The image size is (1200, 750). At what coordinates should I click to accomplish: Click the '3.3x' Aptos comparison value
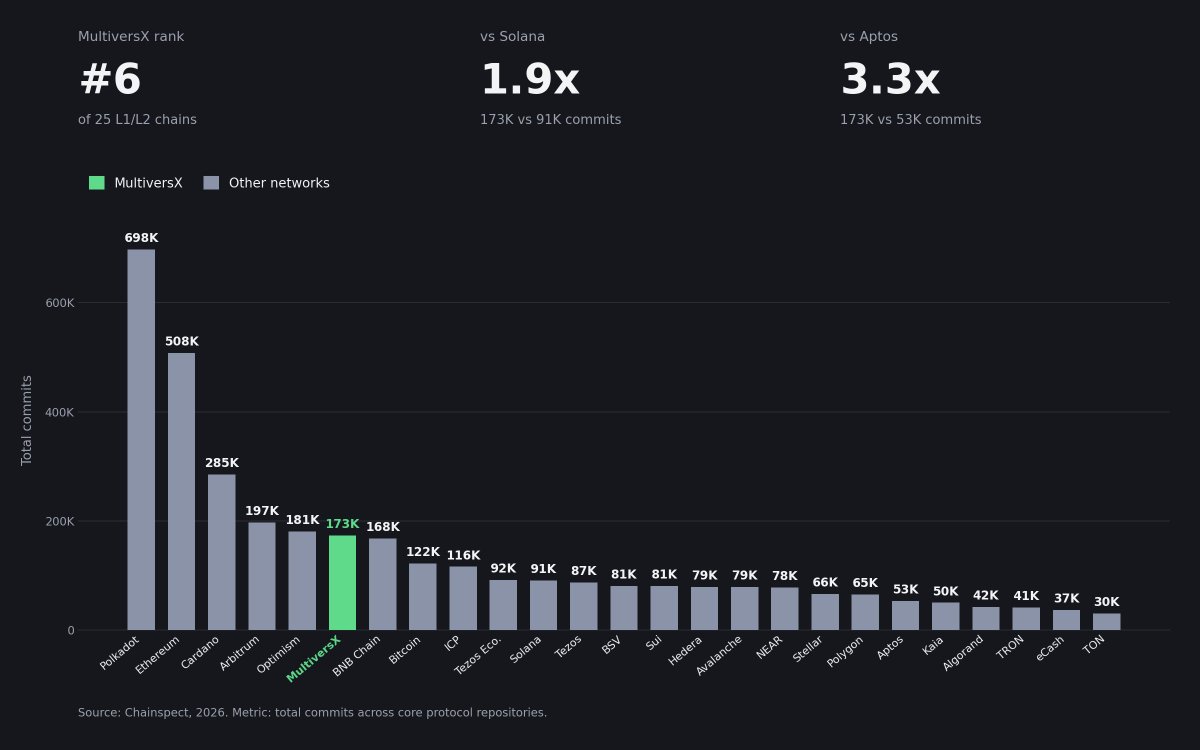click(890, 80)
